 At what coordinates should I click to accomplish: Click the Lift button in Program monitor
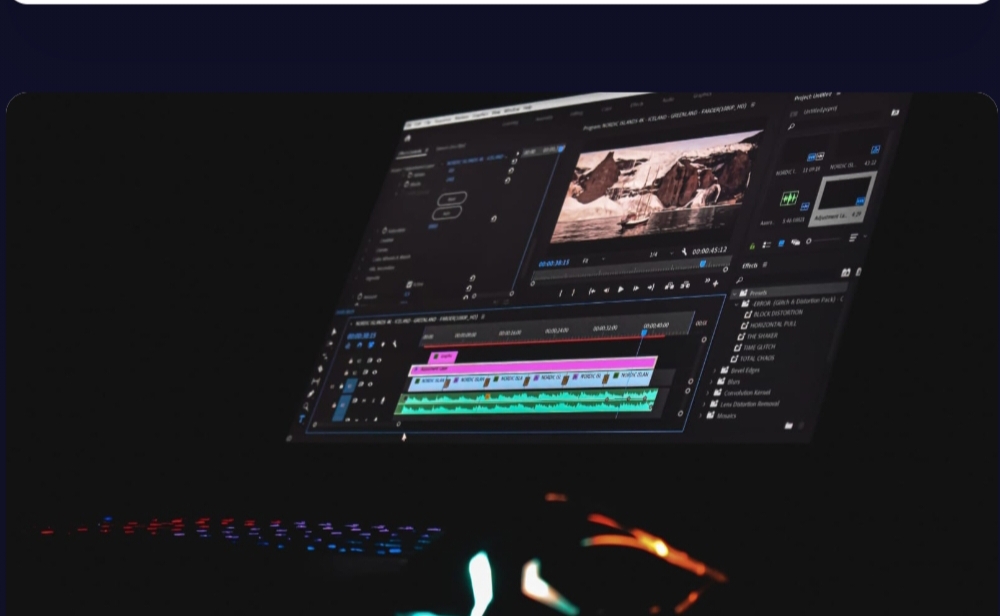point(669,286)
